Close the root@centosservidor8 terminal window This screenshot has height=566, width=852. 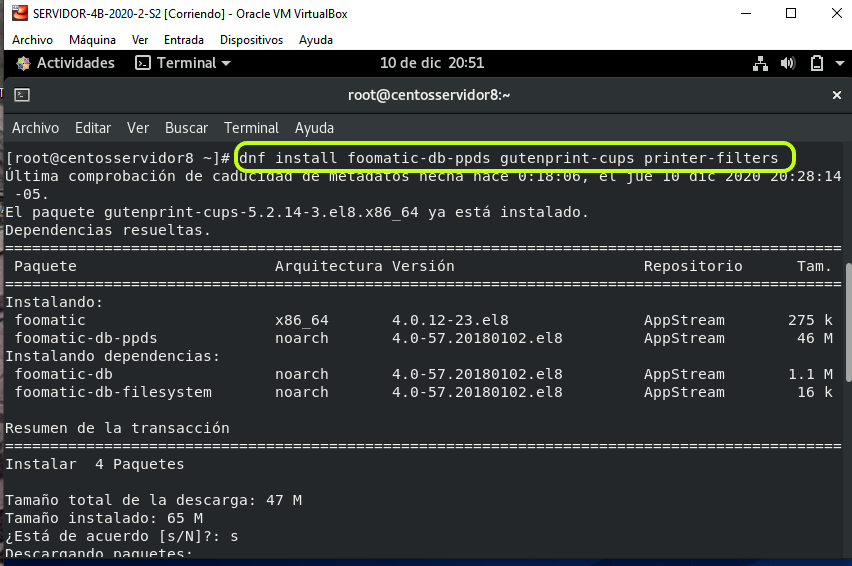click(x=837, y=95)
